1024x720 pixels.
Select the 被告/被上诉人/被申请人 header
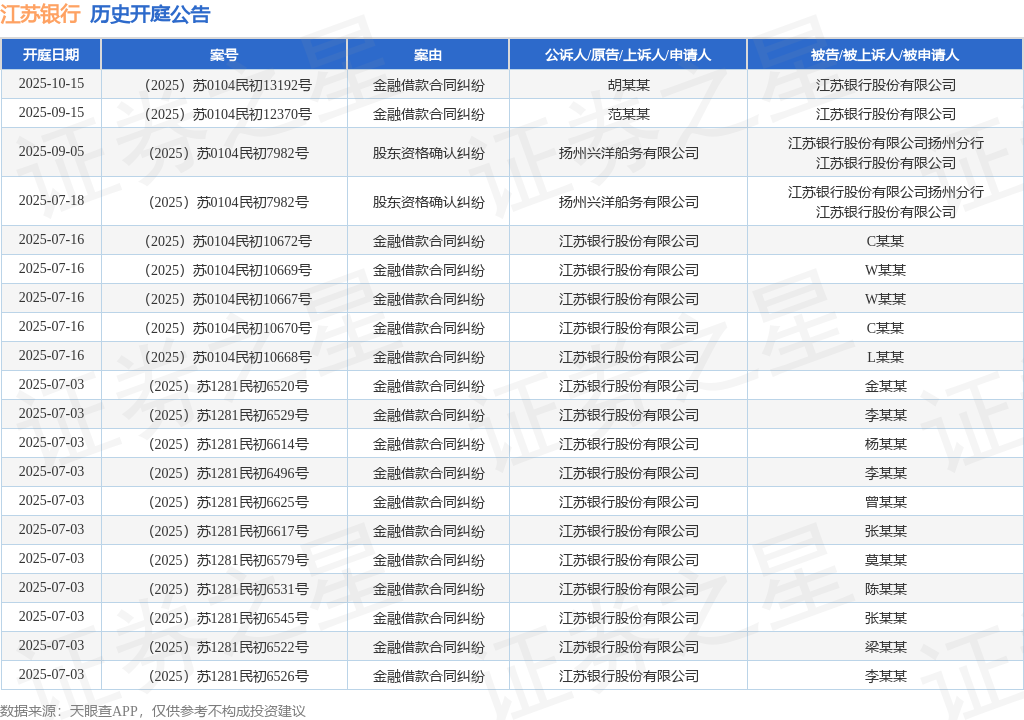tap(885, 55)
